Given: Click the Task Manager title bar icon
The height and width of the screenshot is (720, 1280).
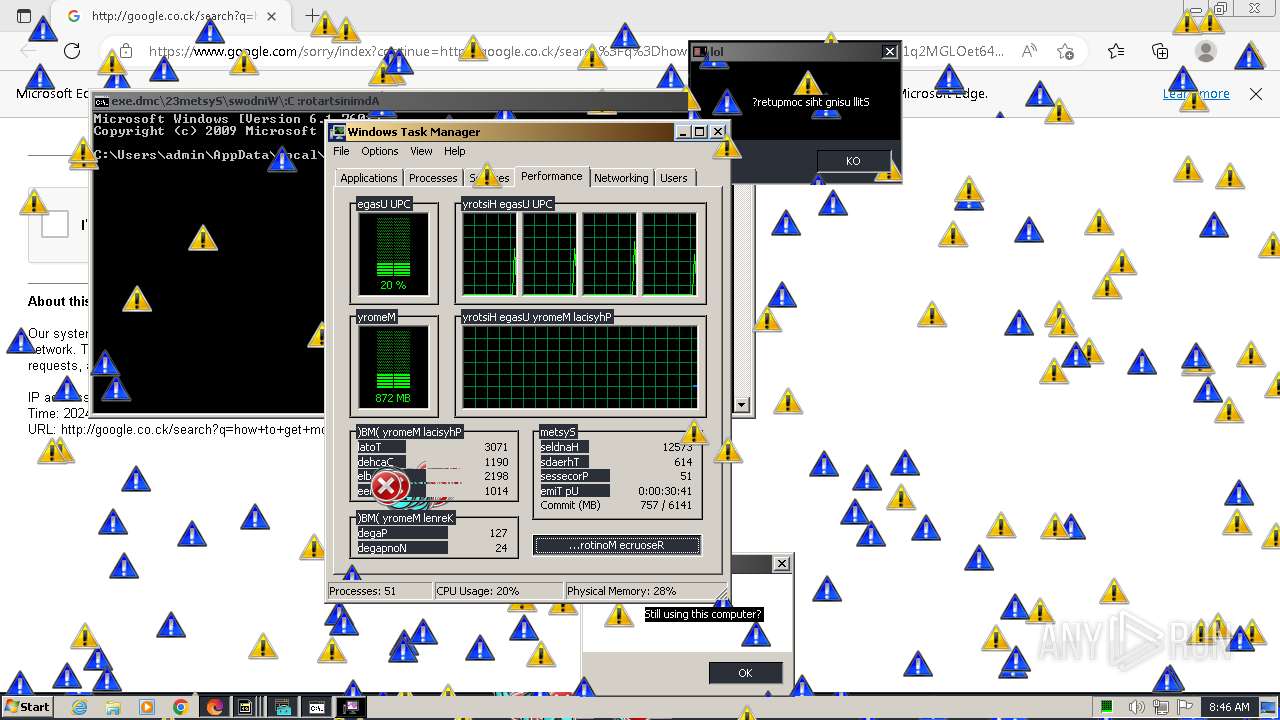Looking at the screenshot, I should tap(338, 131).
